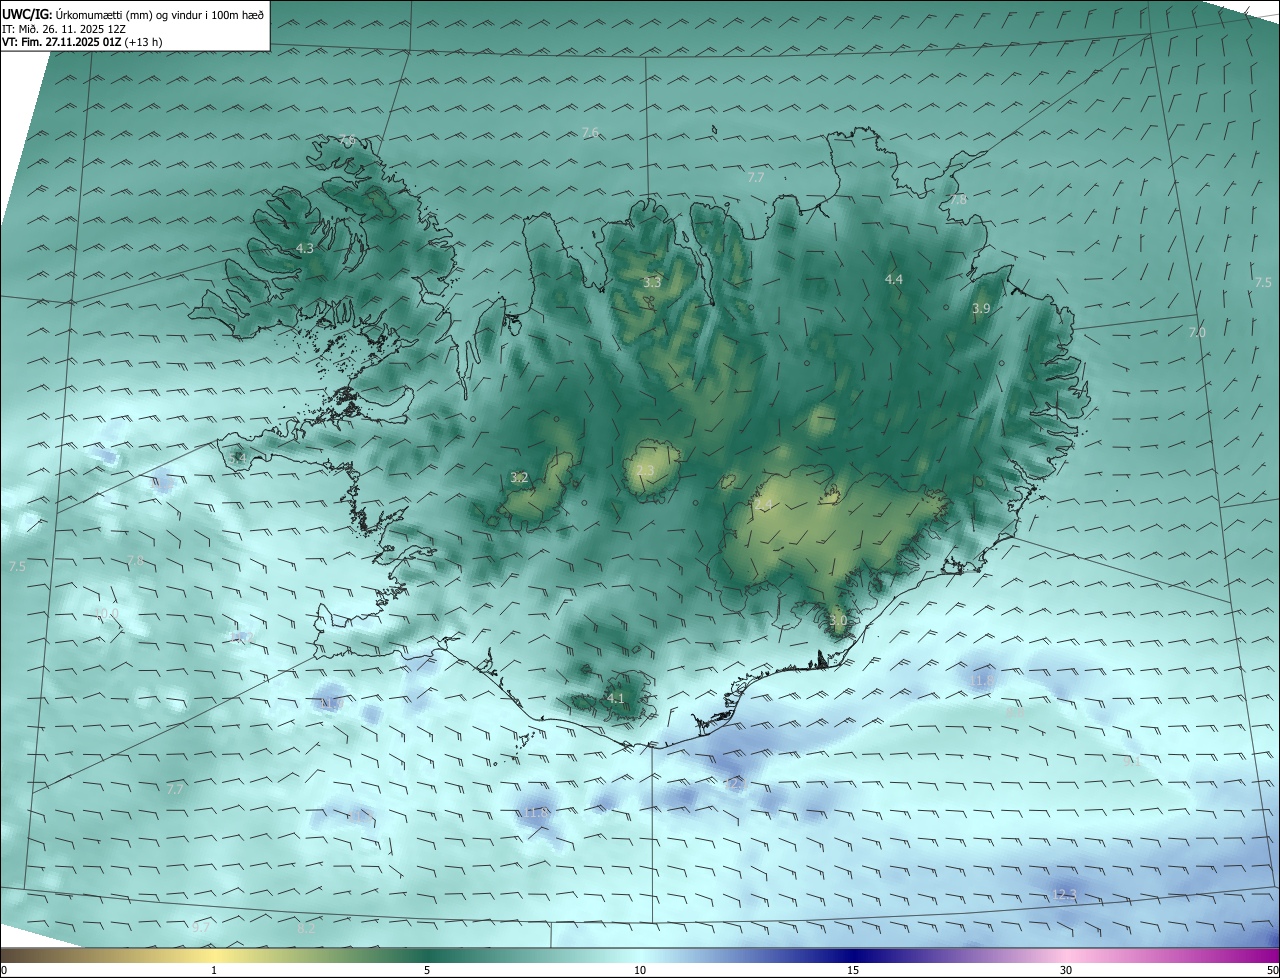Click the '10.0' value over the southwest ocean

(x=107, y=614)
